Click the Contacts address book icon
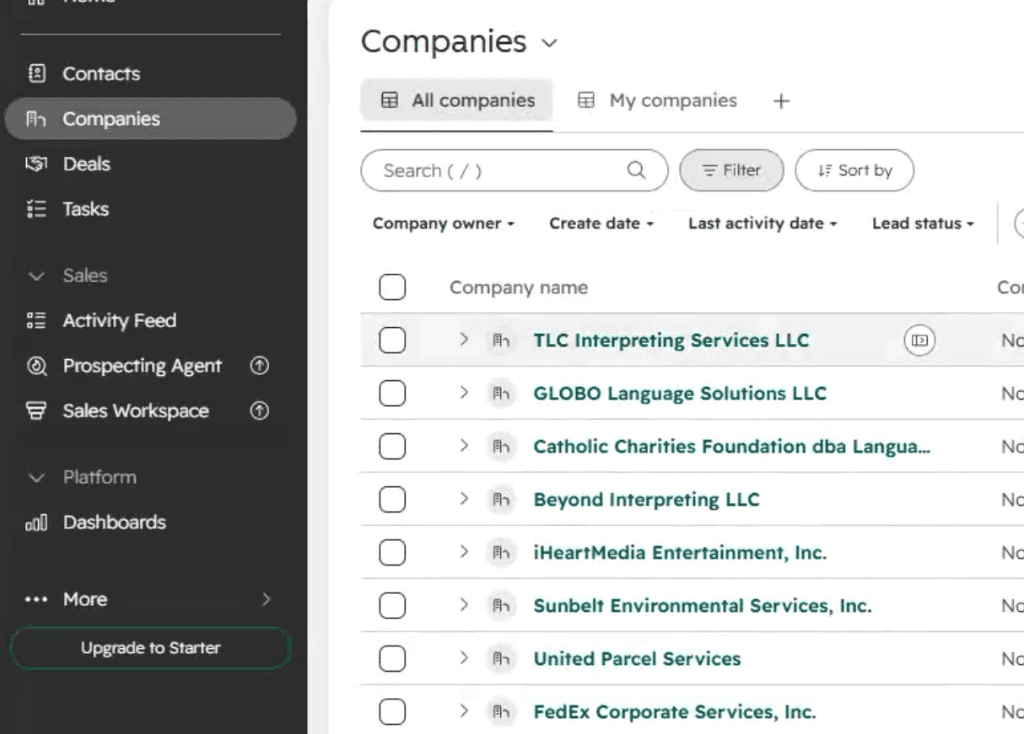This screenshot has width=1024, height=734. pyautogui.click(x=37, y=73)
